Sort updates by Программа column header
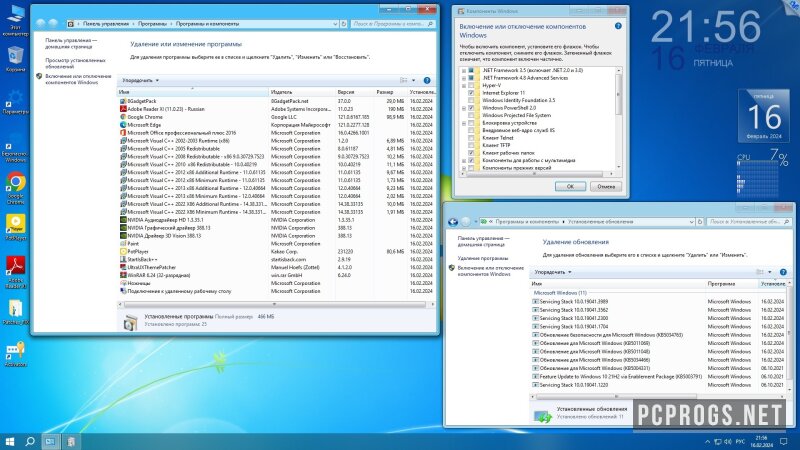 [x=732, y=284]
